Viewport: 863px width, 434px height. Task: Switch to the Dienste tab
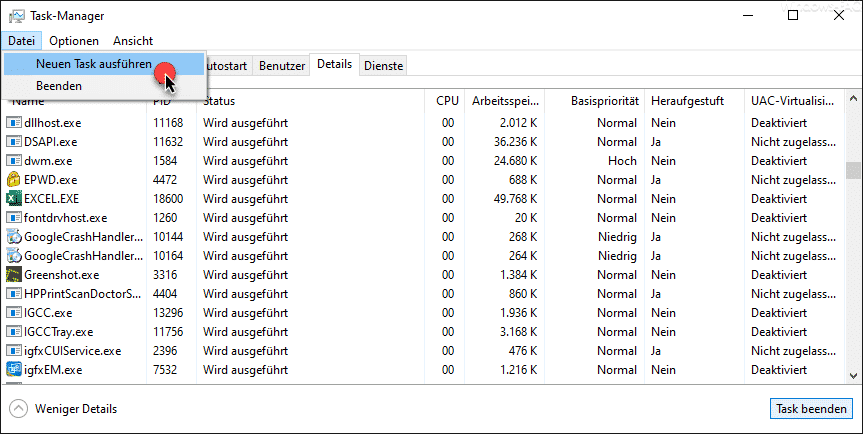pos(384,66)
